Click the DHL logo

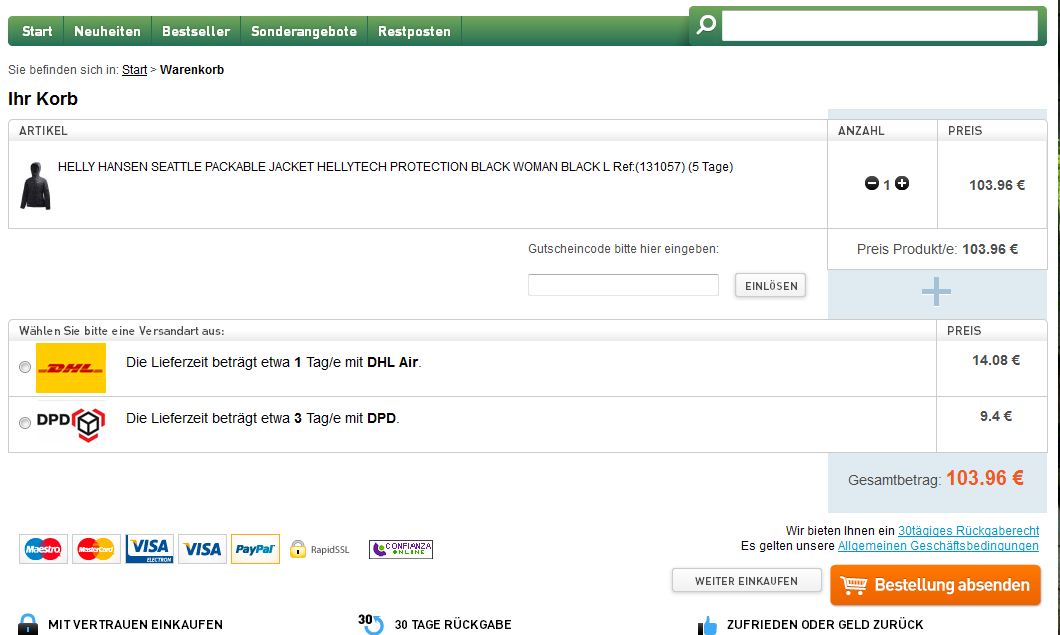coord(71,368)
